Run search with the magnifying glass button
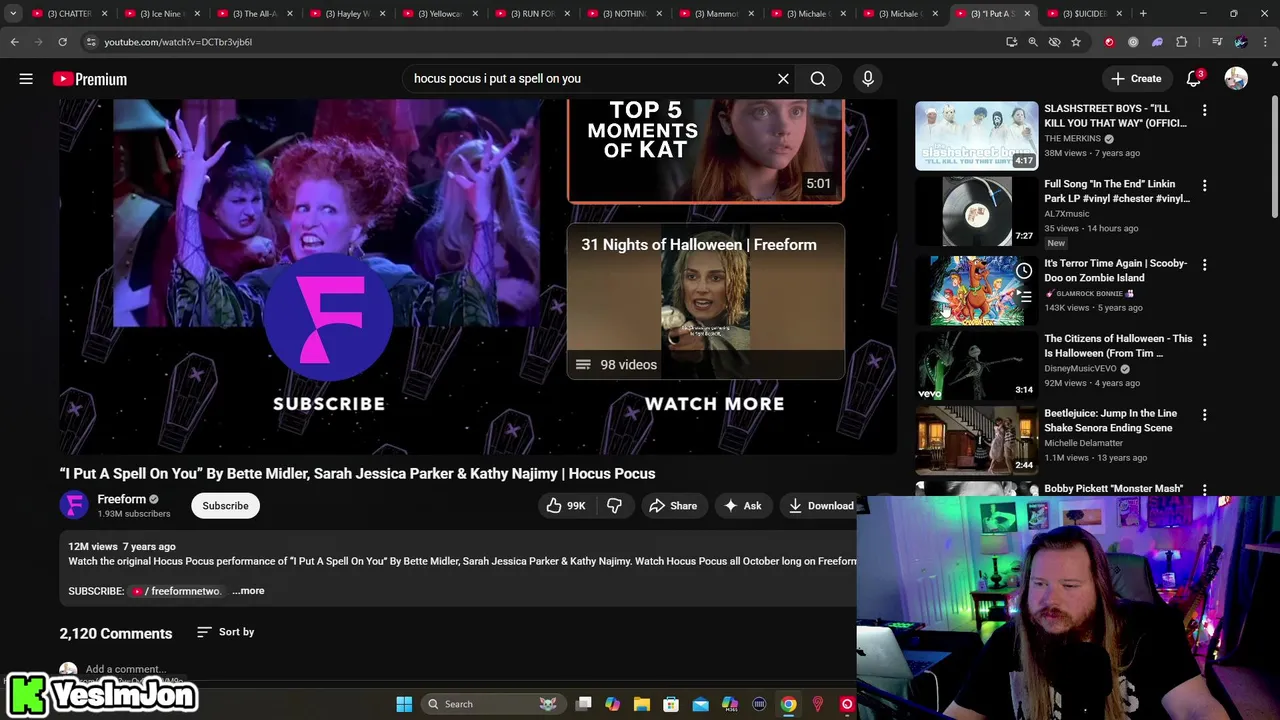This screenshot has height=720, width=1280. 818,79
